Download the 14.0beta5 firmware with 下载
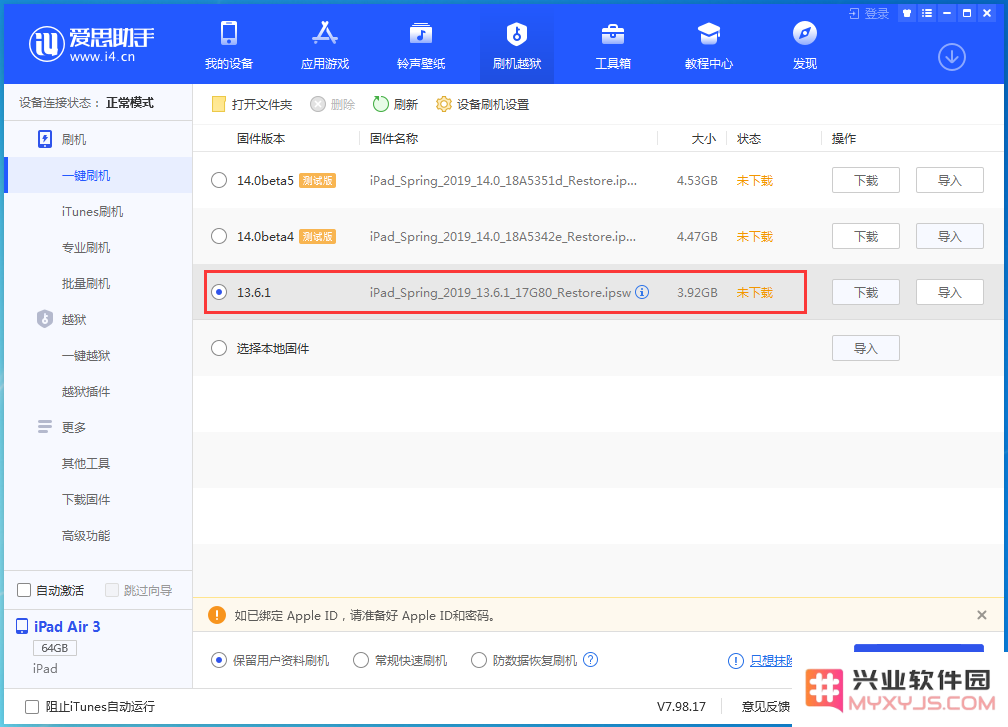This screenshot has height=727, width=1008. click(865, 180)
